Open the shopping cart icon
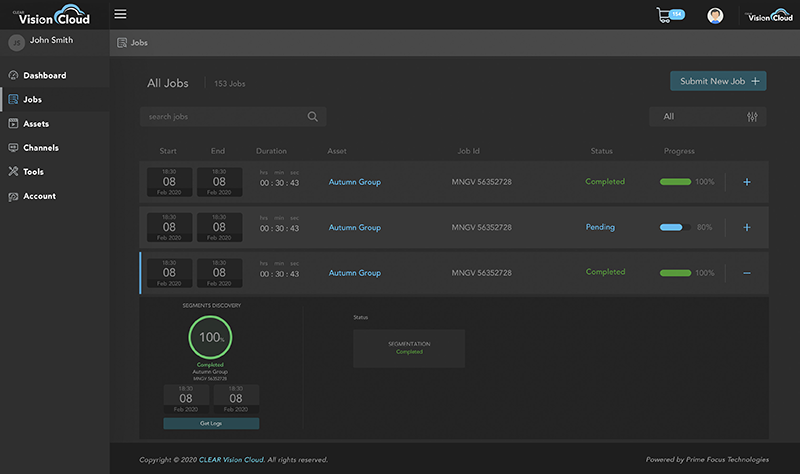Viewport: 800px width, 474px height. click(663, 15)
